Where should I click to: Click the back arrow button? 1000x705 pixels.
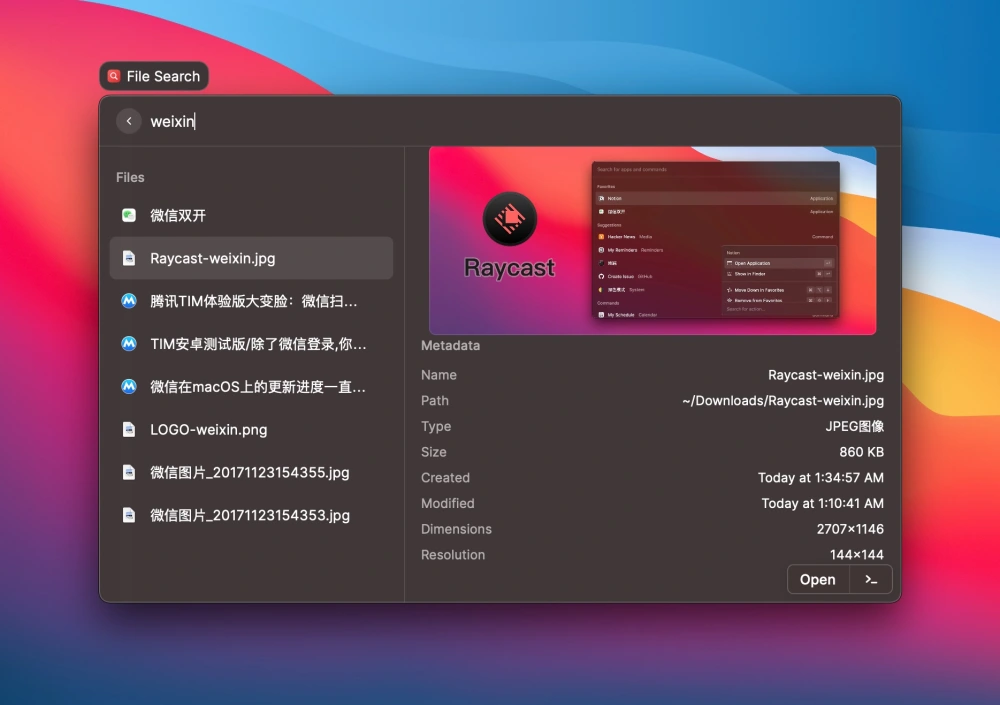[129, 121]
